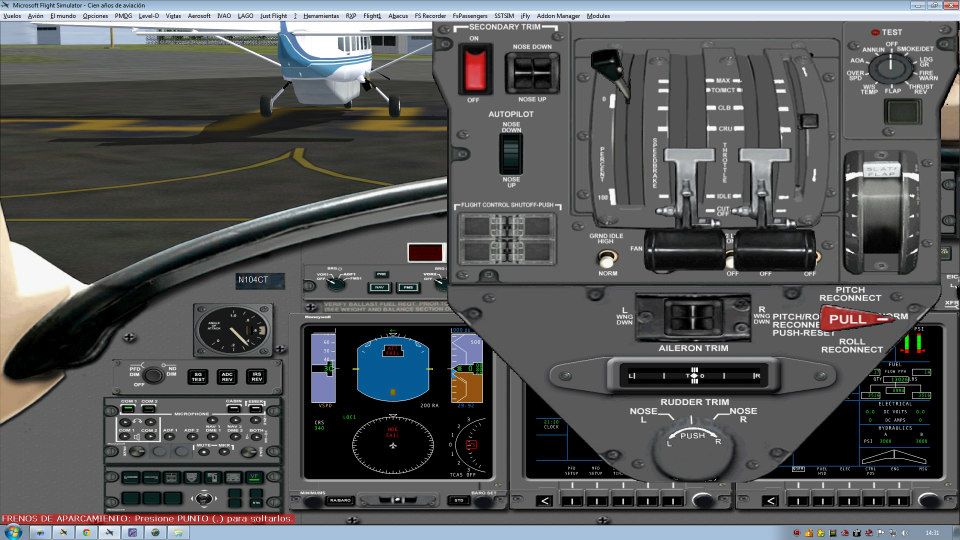Turn the Rudder Trim PUSH knob
Image resolution: width=960 pixels, height=540 pixels.
click(x=692, y=450)
